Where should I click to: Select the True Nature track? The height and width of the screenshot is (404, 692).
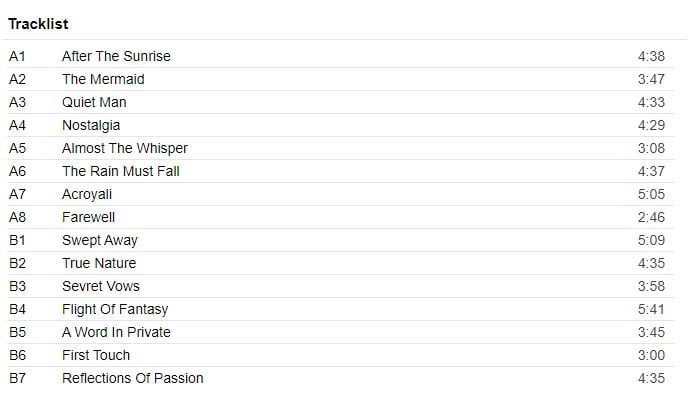click(x=99, y=263)
